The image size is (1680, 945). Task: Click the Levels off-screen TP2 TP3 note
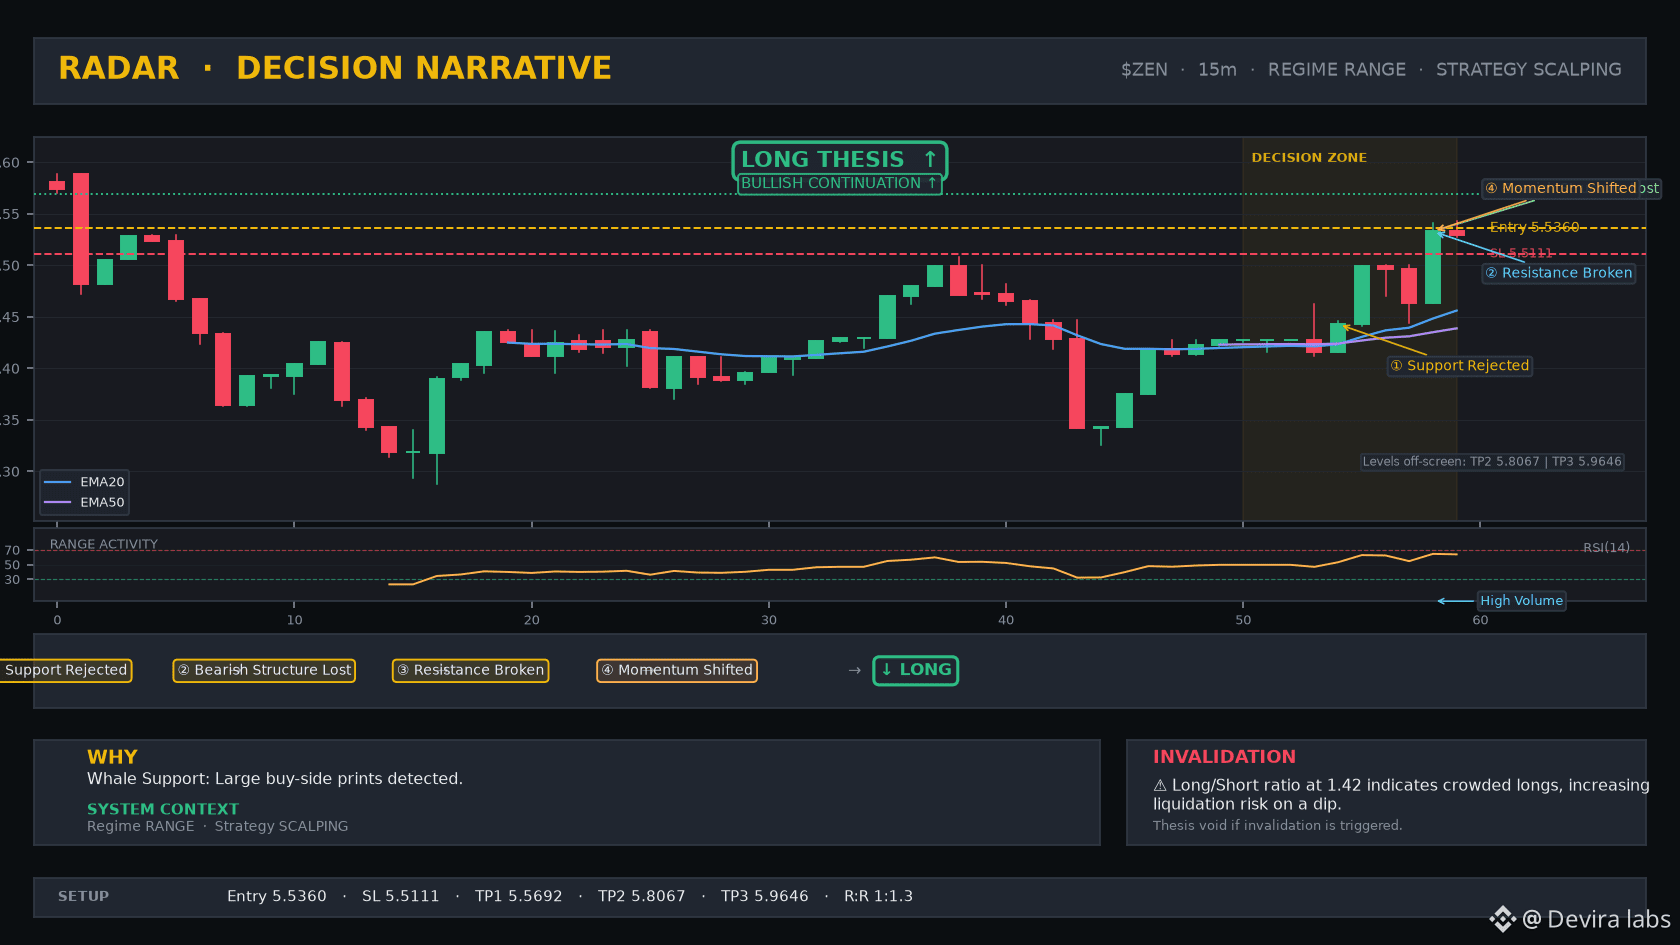pos(1492,462)
